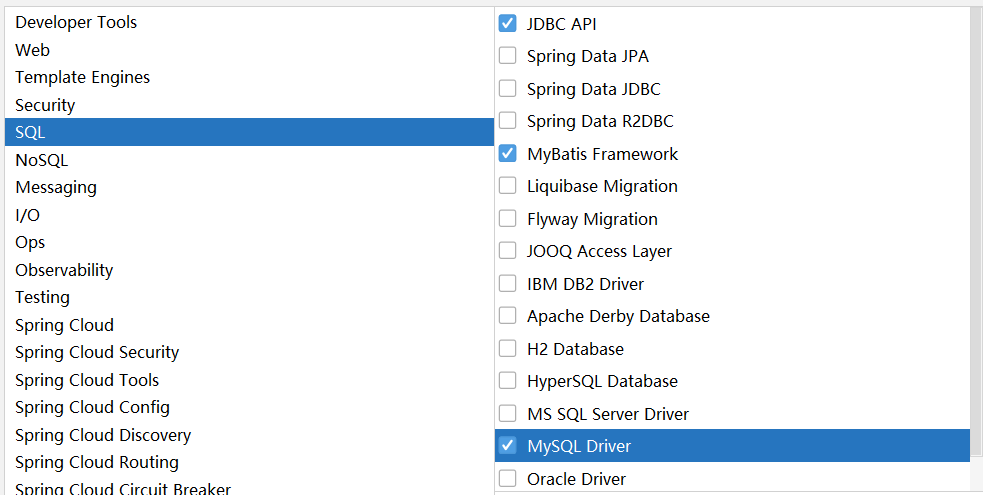Select the Oracle Driver label
983x495 pixels.
pyautogui.click(x=576, y=479)
